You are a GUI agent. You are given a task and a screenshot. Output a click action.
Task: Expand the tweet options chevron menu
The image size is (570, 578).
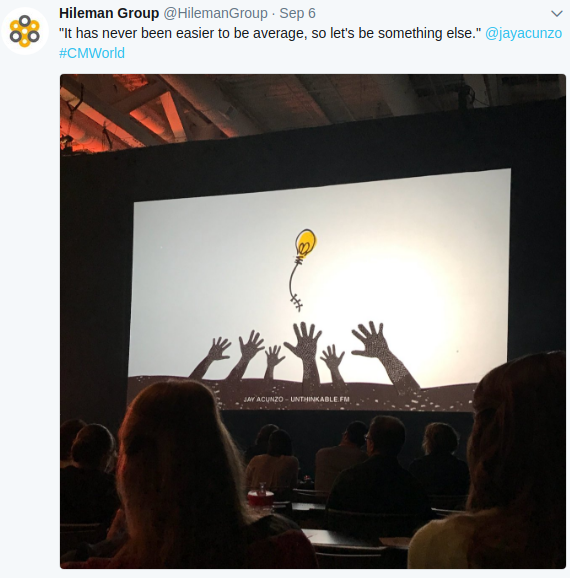coord(556,14)
